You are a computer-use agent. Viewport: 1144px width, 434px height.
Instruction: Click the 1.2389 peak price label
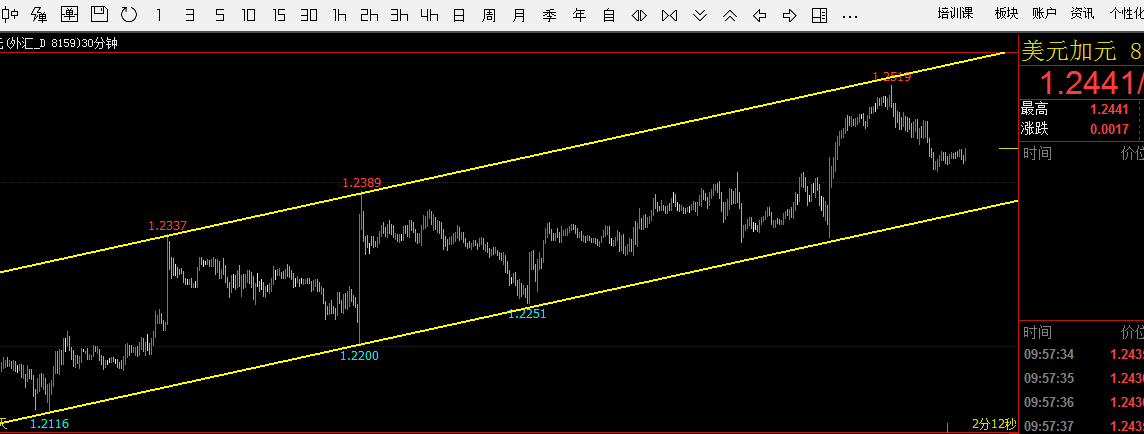pos(362,183)
